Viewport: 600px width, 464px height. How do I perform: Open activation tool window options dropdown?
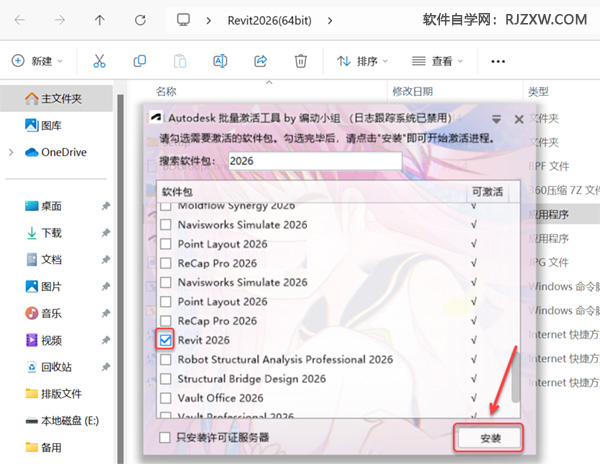[x=496, y=119]
